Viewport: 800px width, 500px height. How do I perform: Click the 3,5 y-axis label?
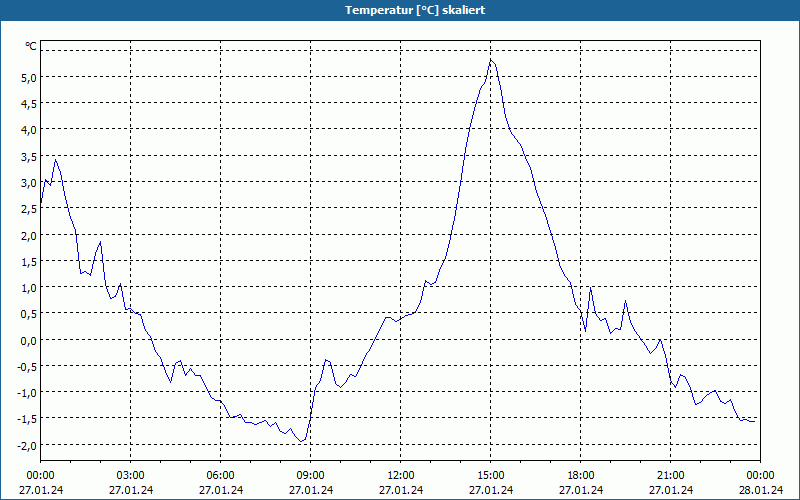[29, 157]
